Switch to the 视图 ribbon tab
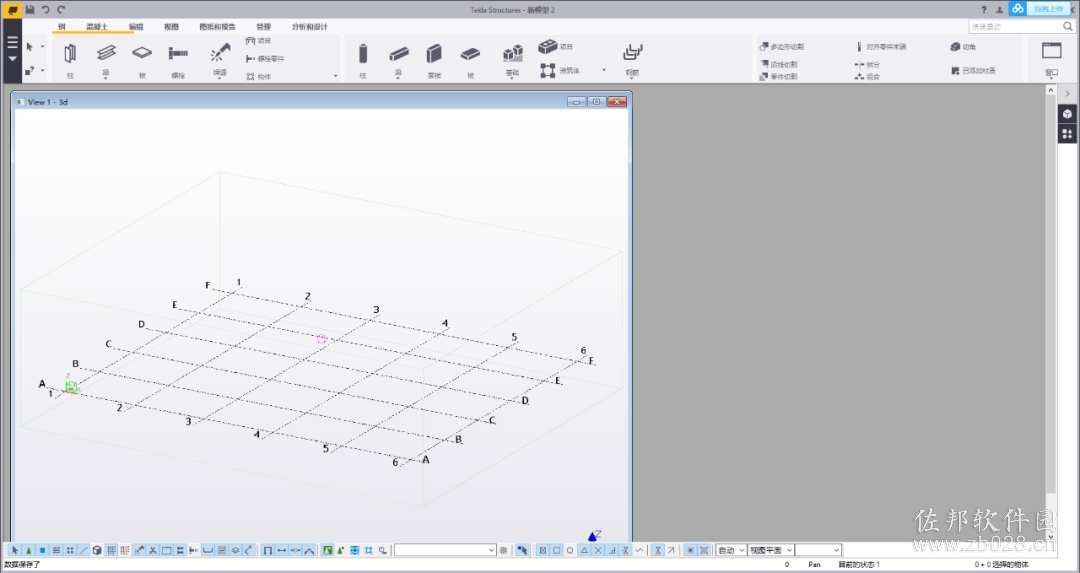 coord(172,27)
